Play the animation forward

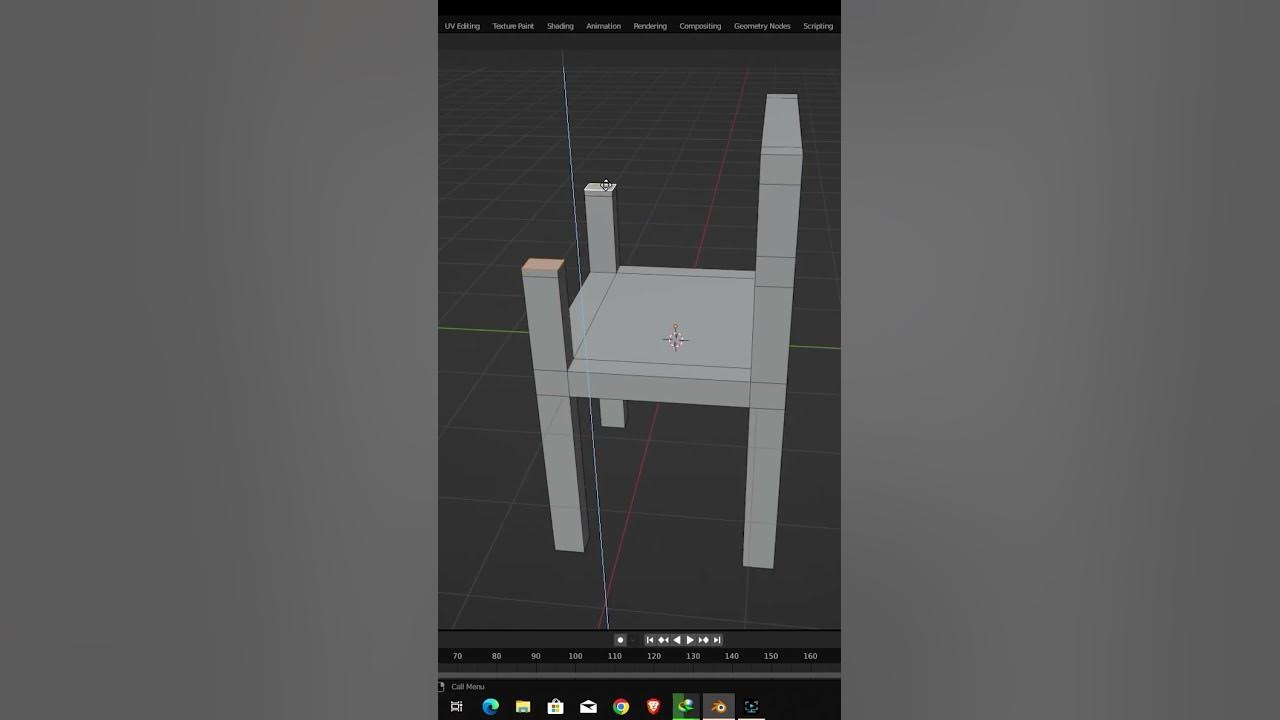pos(690,640)
